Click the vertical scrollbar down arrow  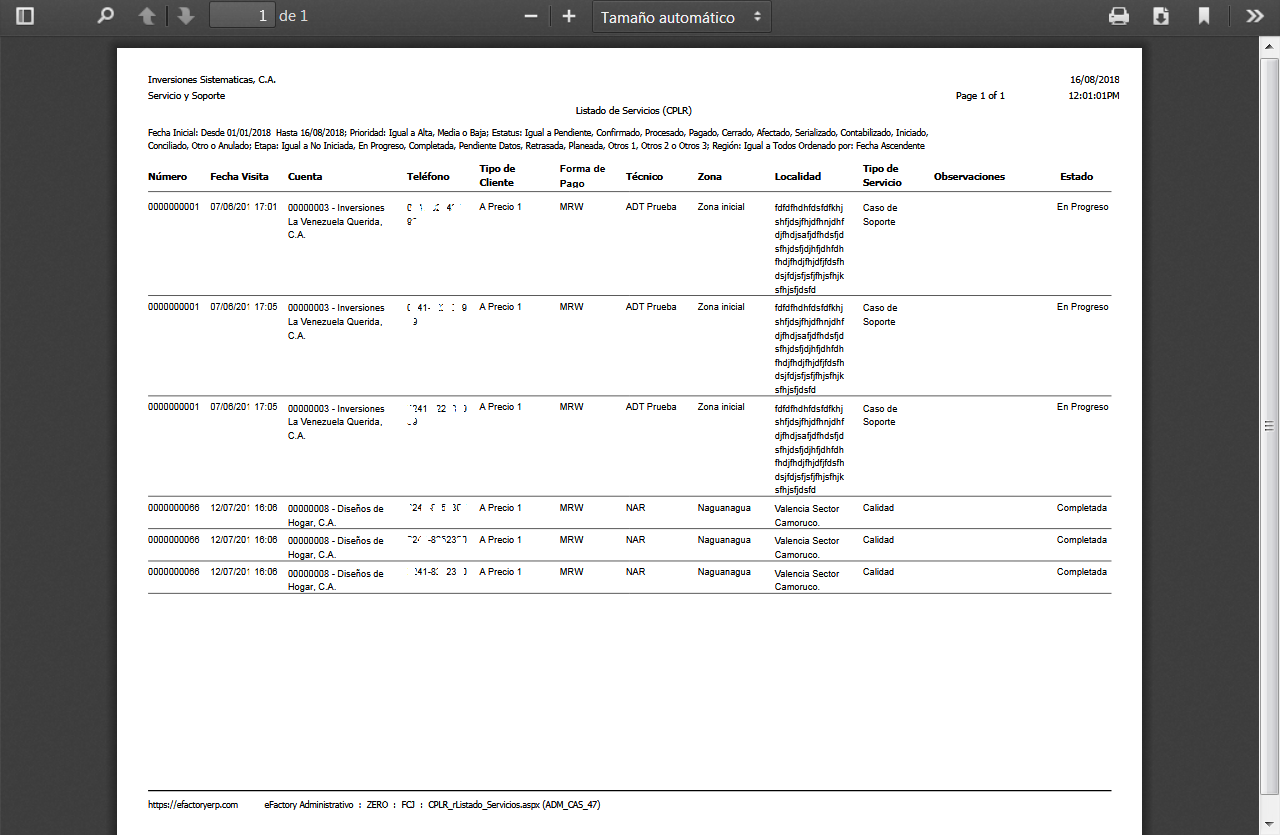click(x=1270, y=826)
